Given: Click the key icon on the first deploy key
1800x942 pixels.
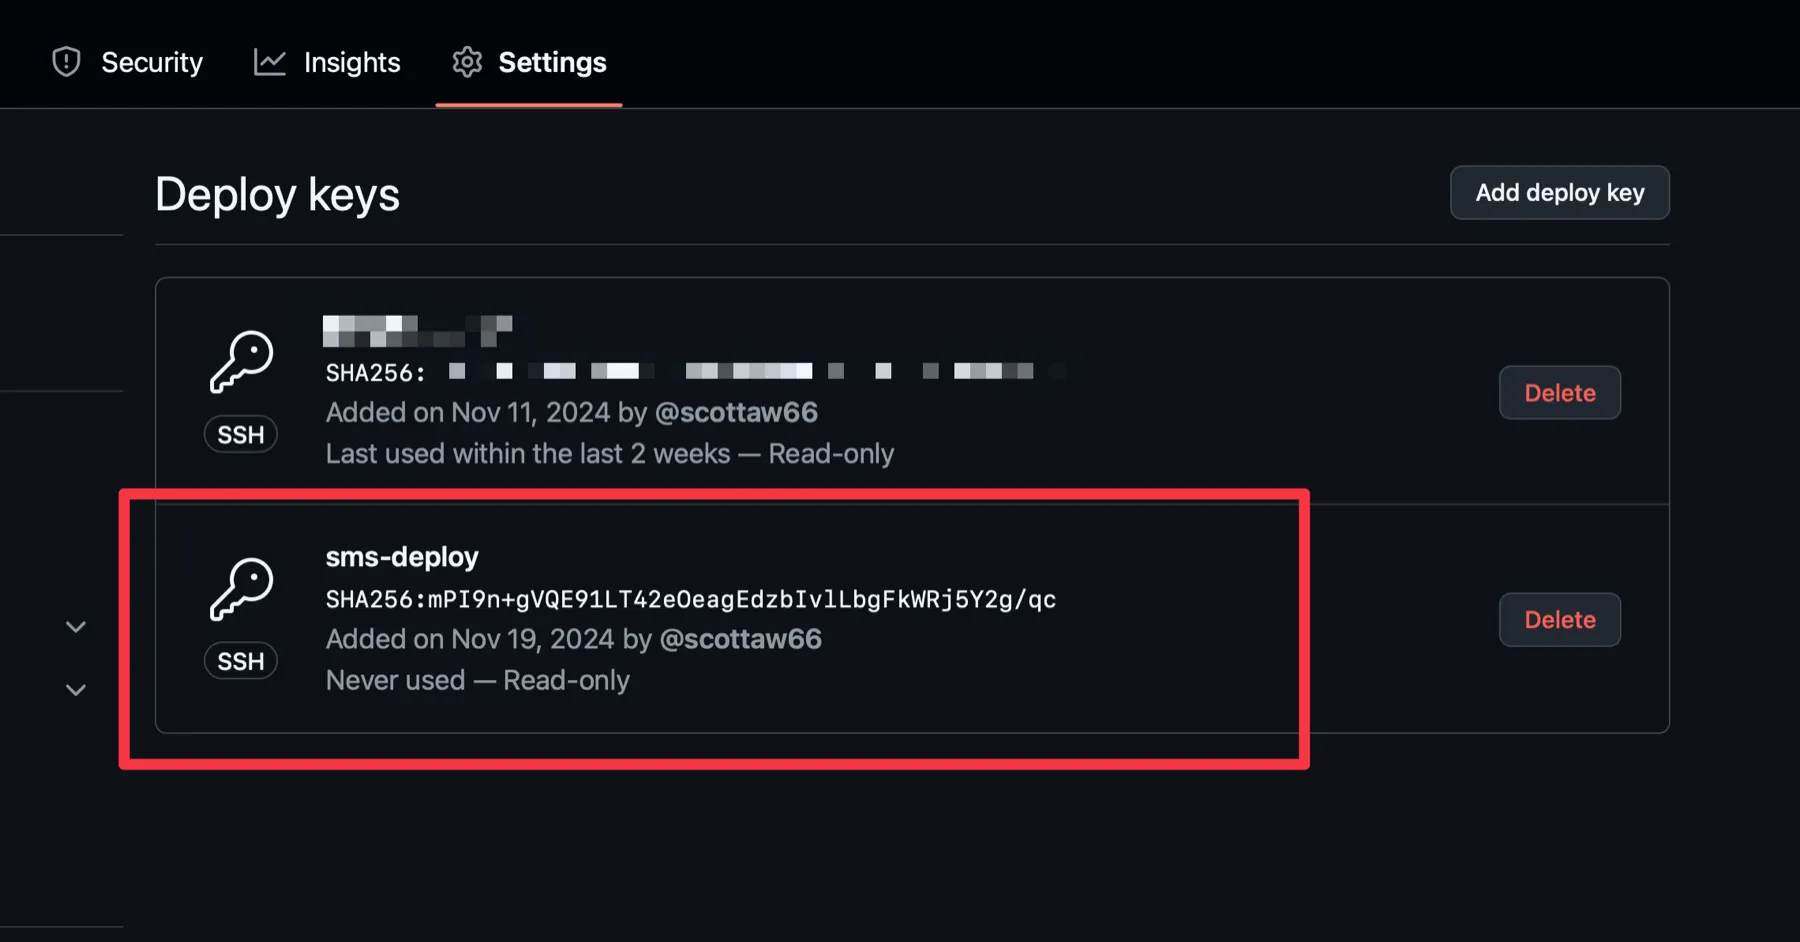Looking at the screenshot, I should pos(240,361).
